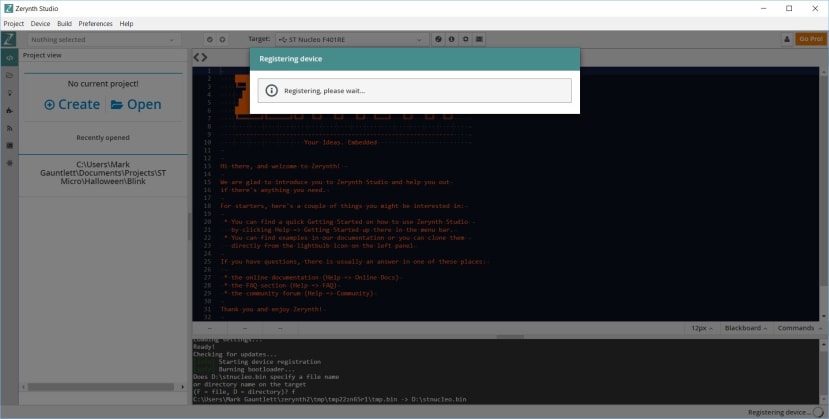Click the Project view horizontal scrollbar
Image resolution: width=829 pixels, height=419 pixels.
tap(102, 387)
